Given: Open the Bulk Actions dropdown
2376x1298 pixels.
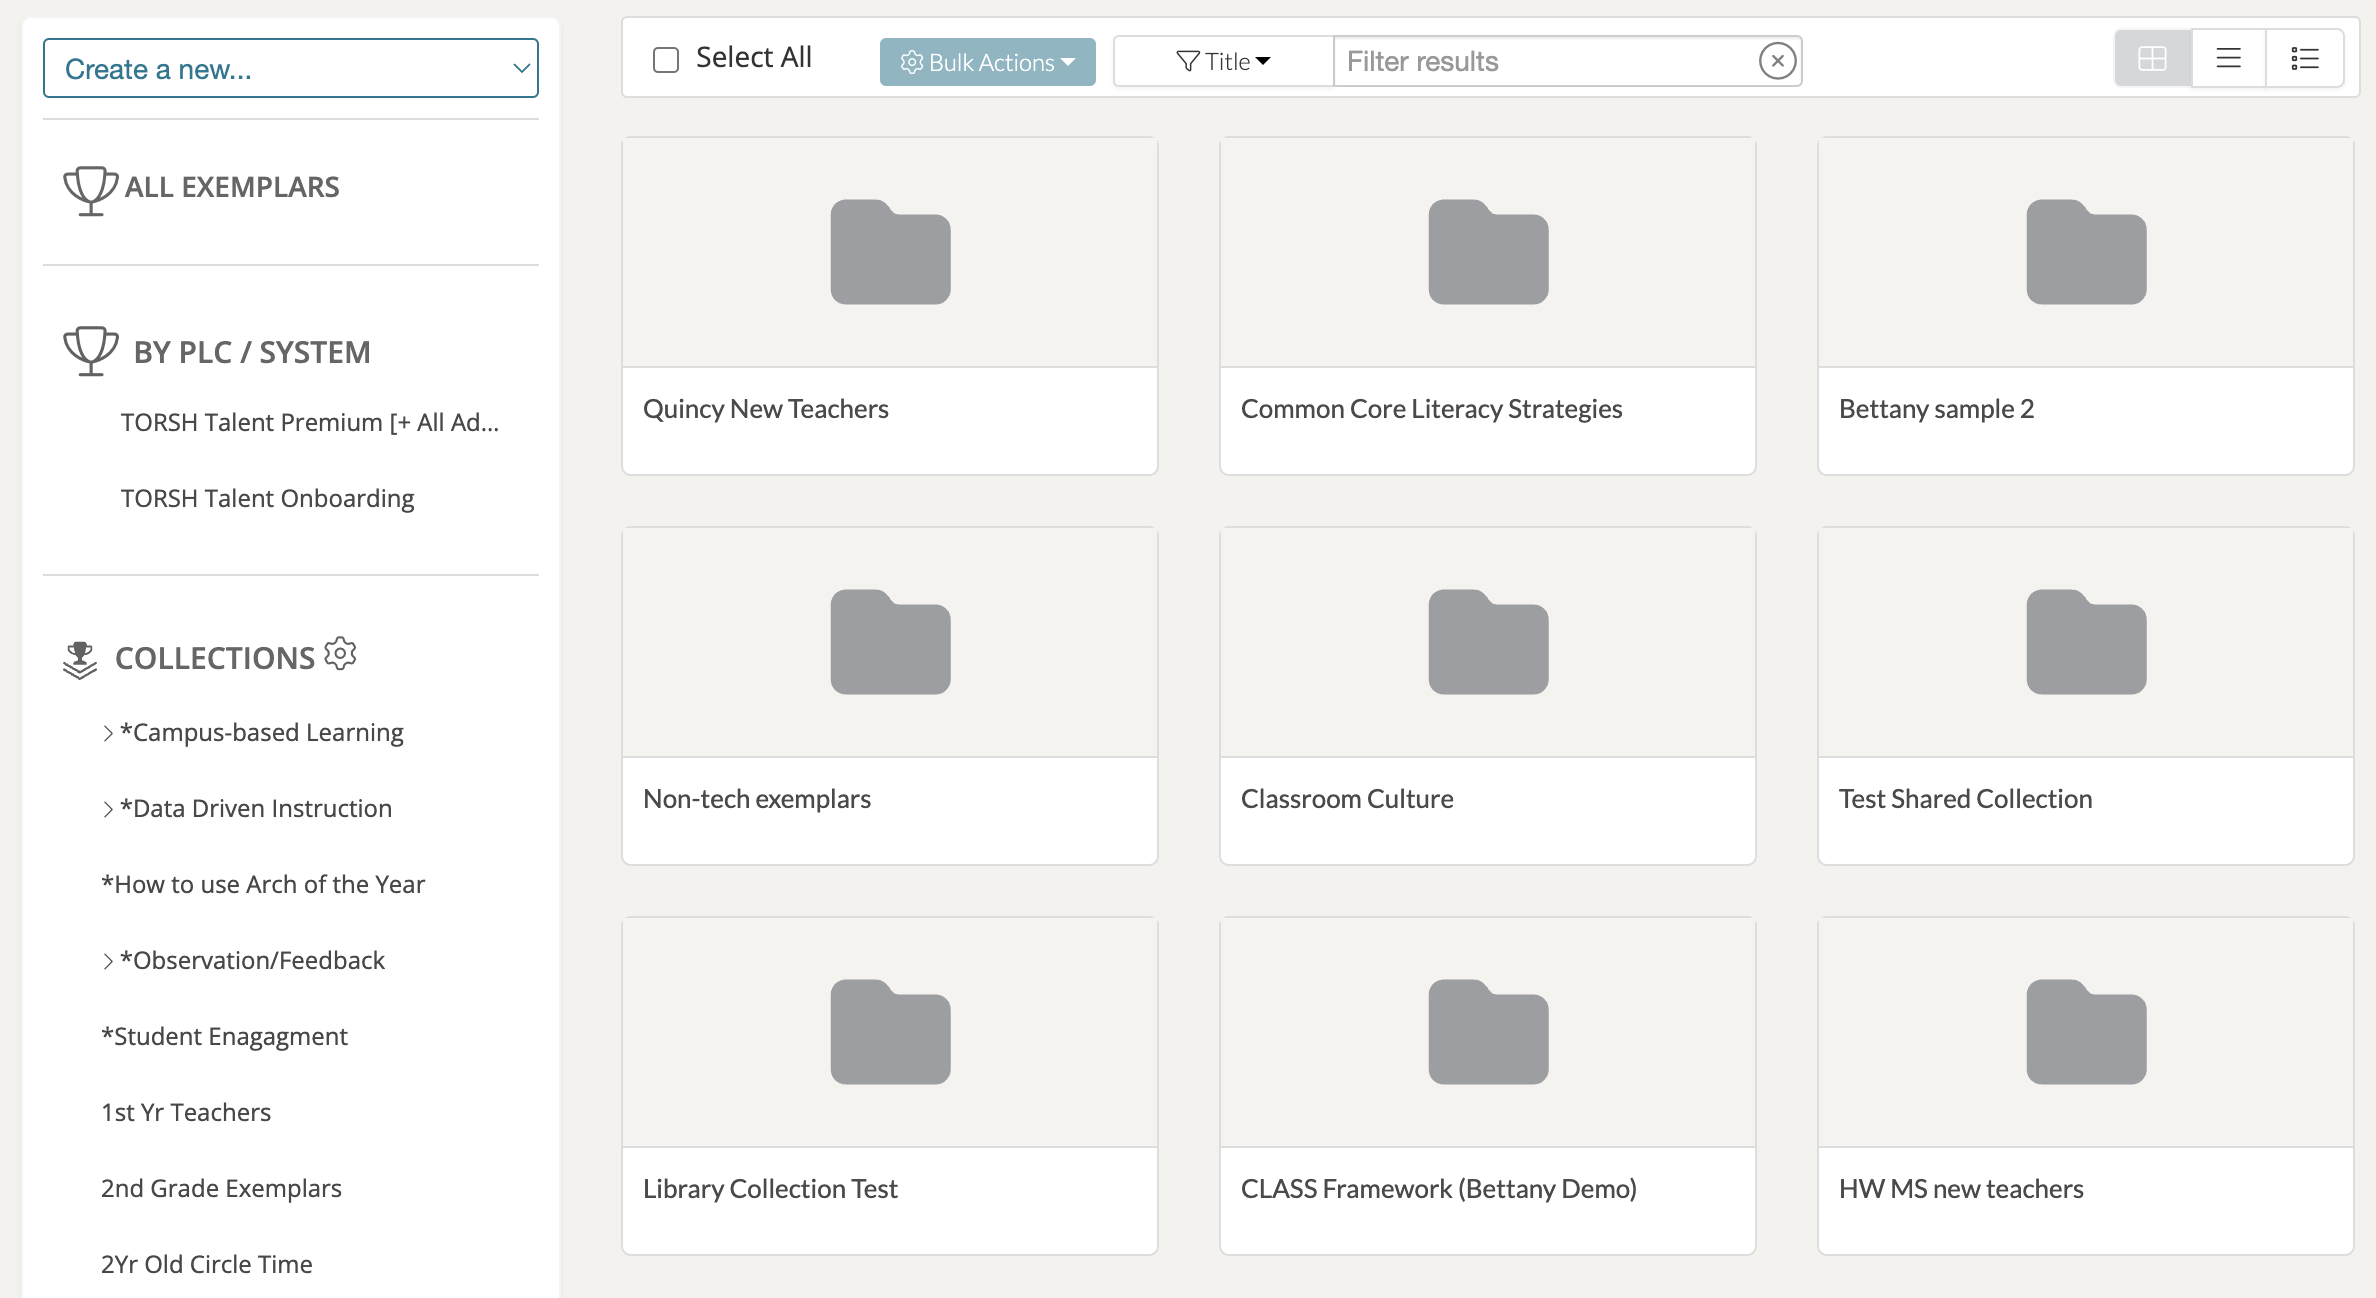Looking at the screenshot, I should pos(987,62).
